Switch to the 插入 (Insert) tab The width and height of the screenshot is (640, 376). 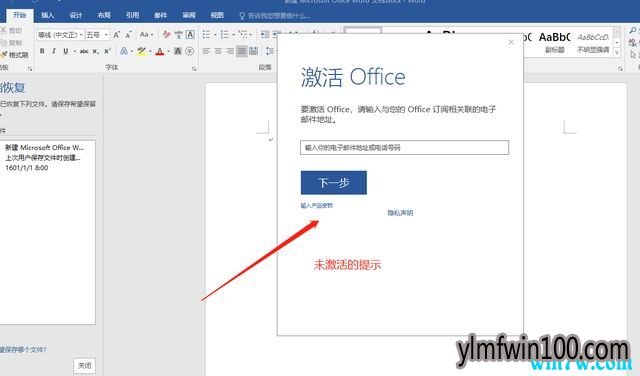click(47, 15)
